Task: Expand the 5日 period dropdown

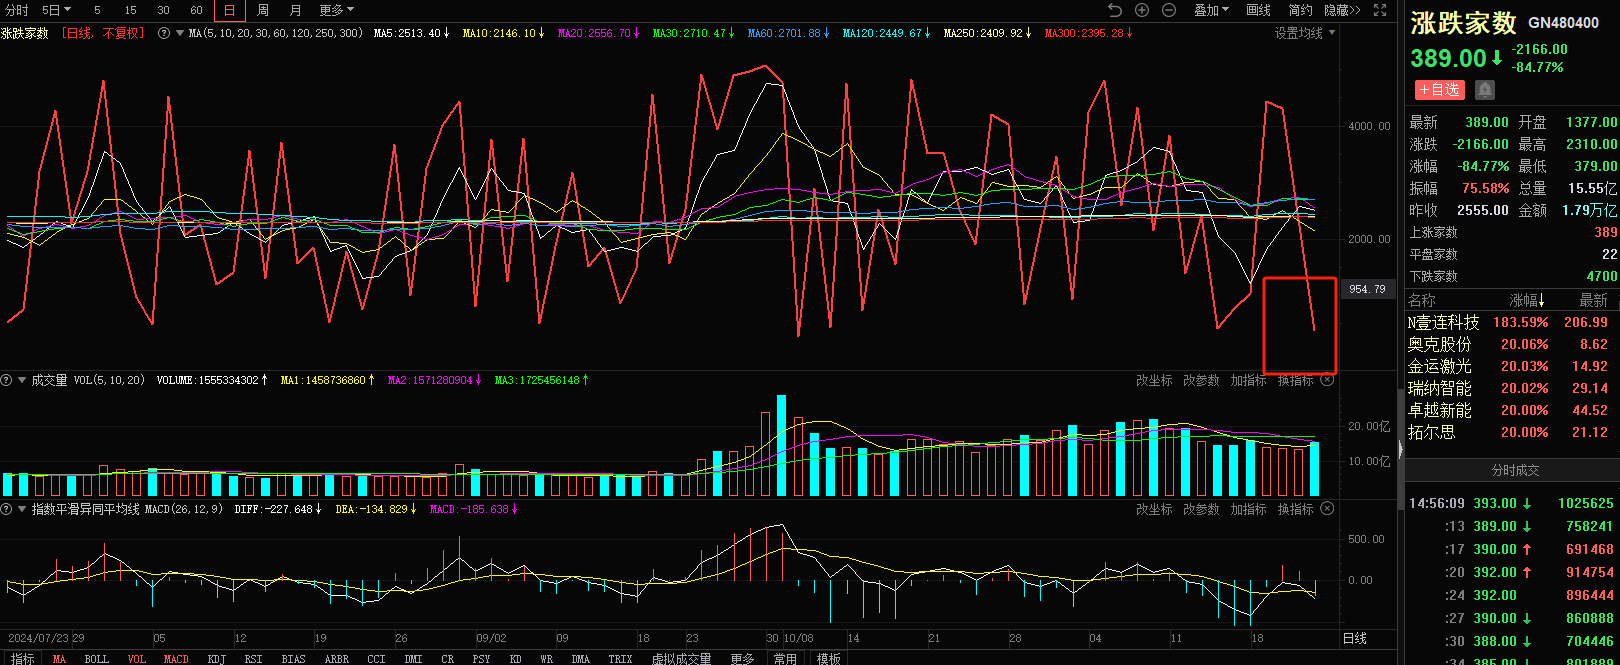Action: coord(56,10)
